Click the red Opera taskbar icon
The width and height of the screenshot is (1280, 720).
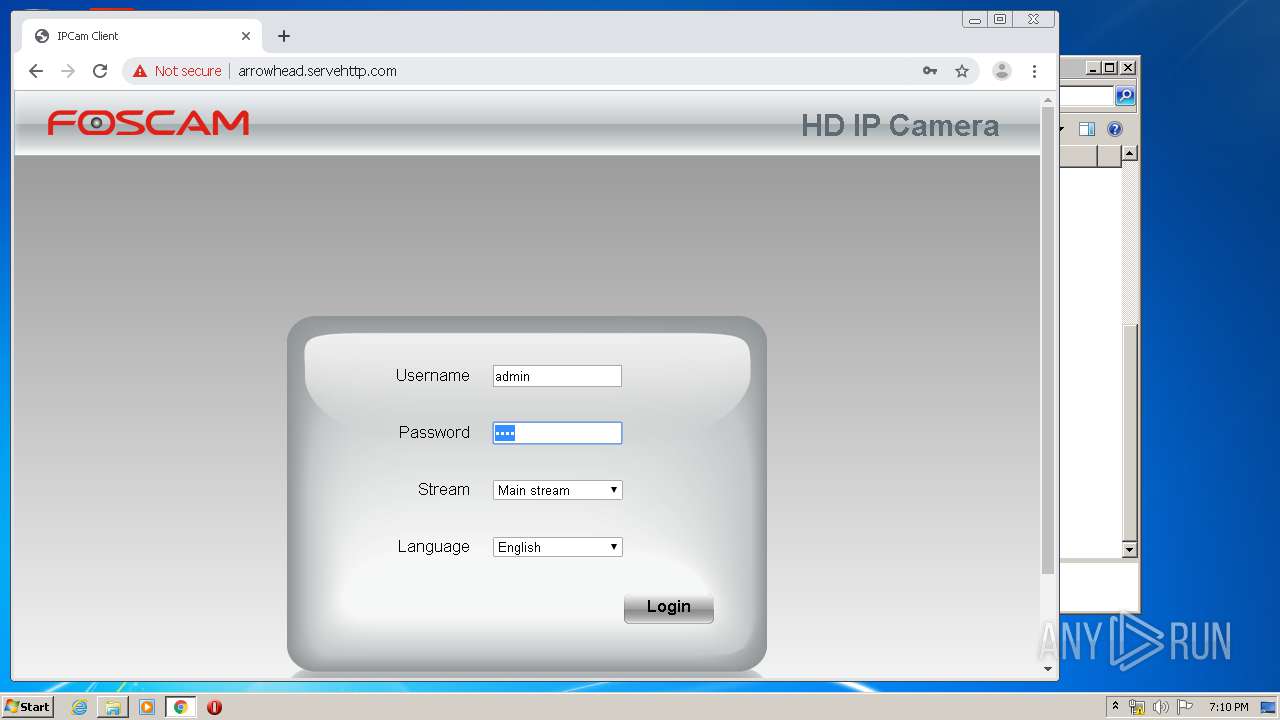[x=214, y=707]
